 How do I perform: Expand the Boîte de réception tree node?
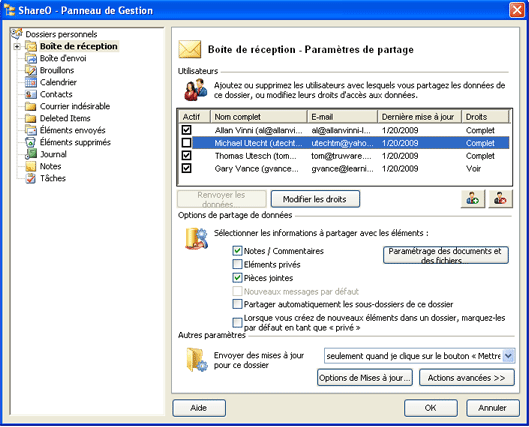point(17,47)
